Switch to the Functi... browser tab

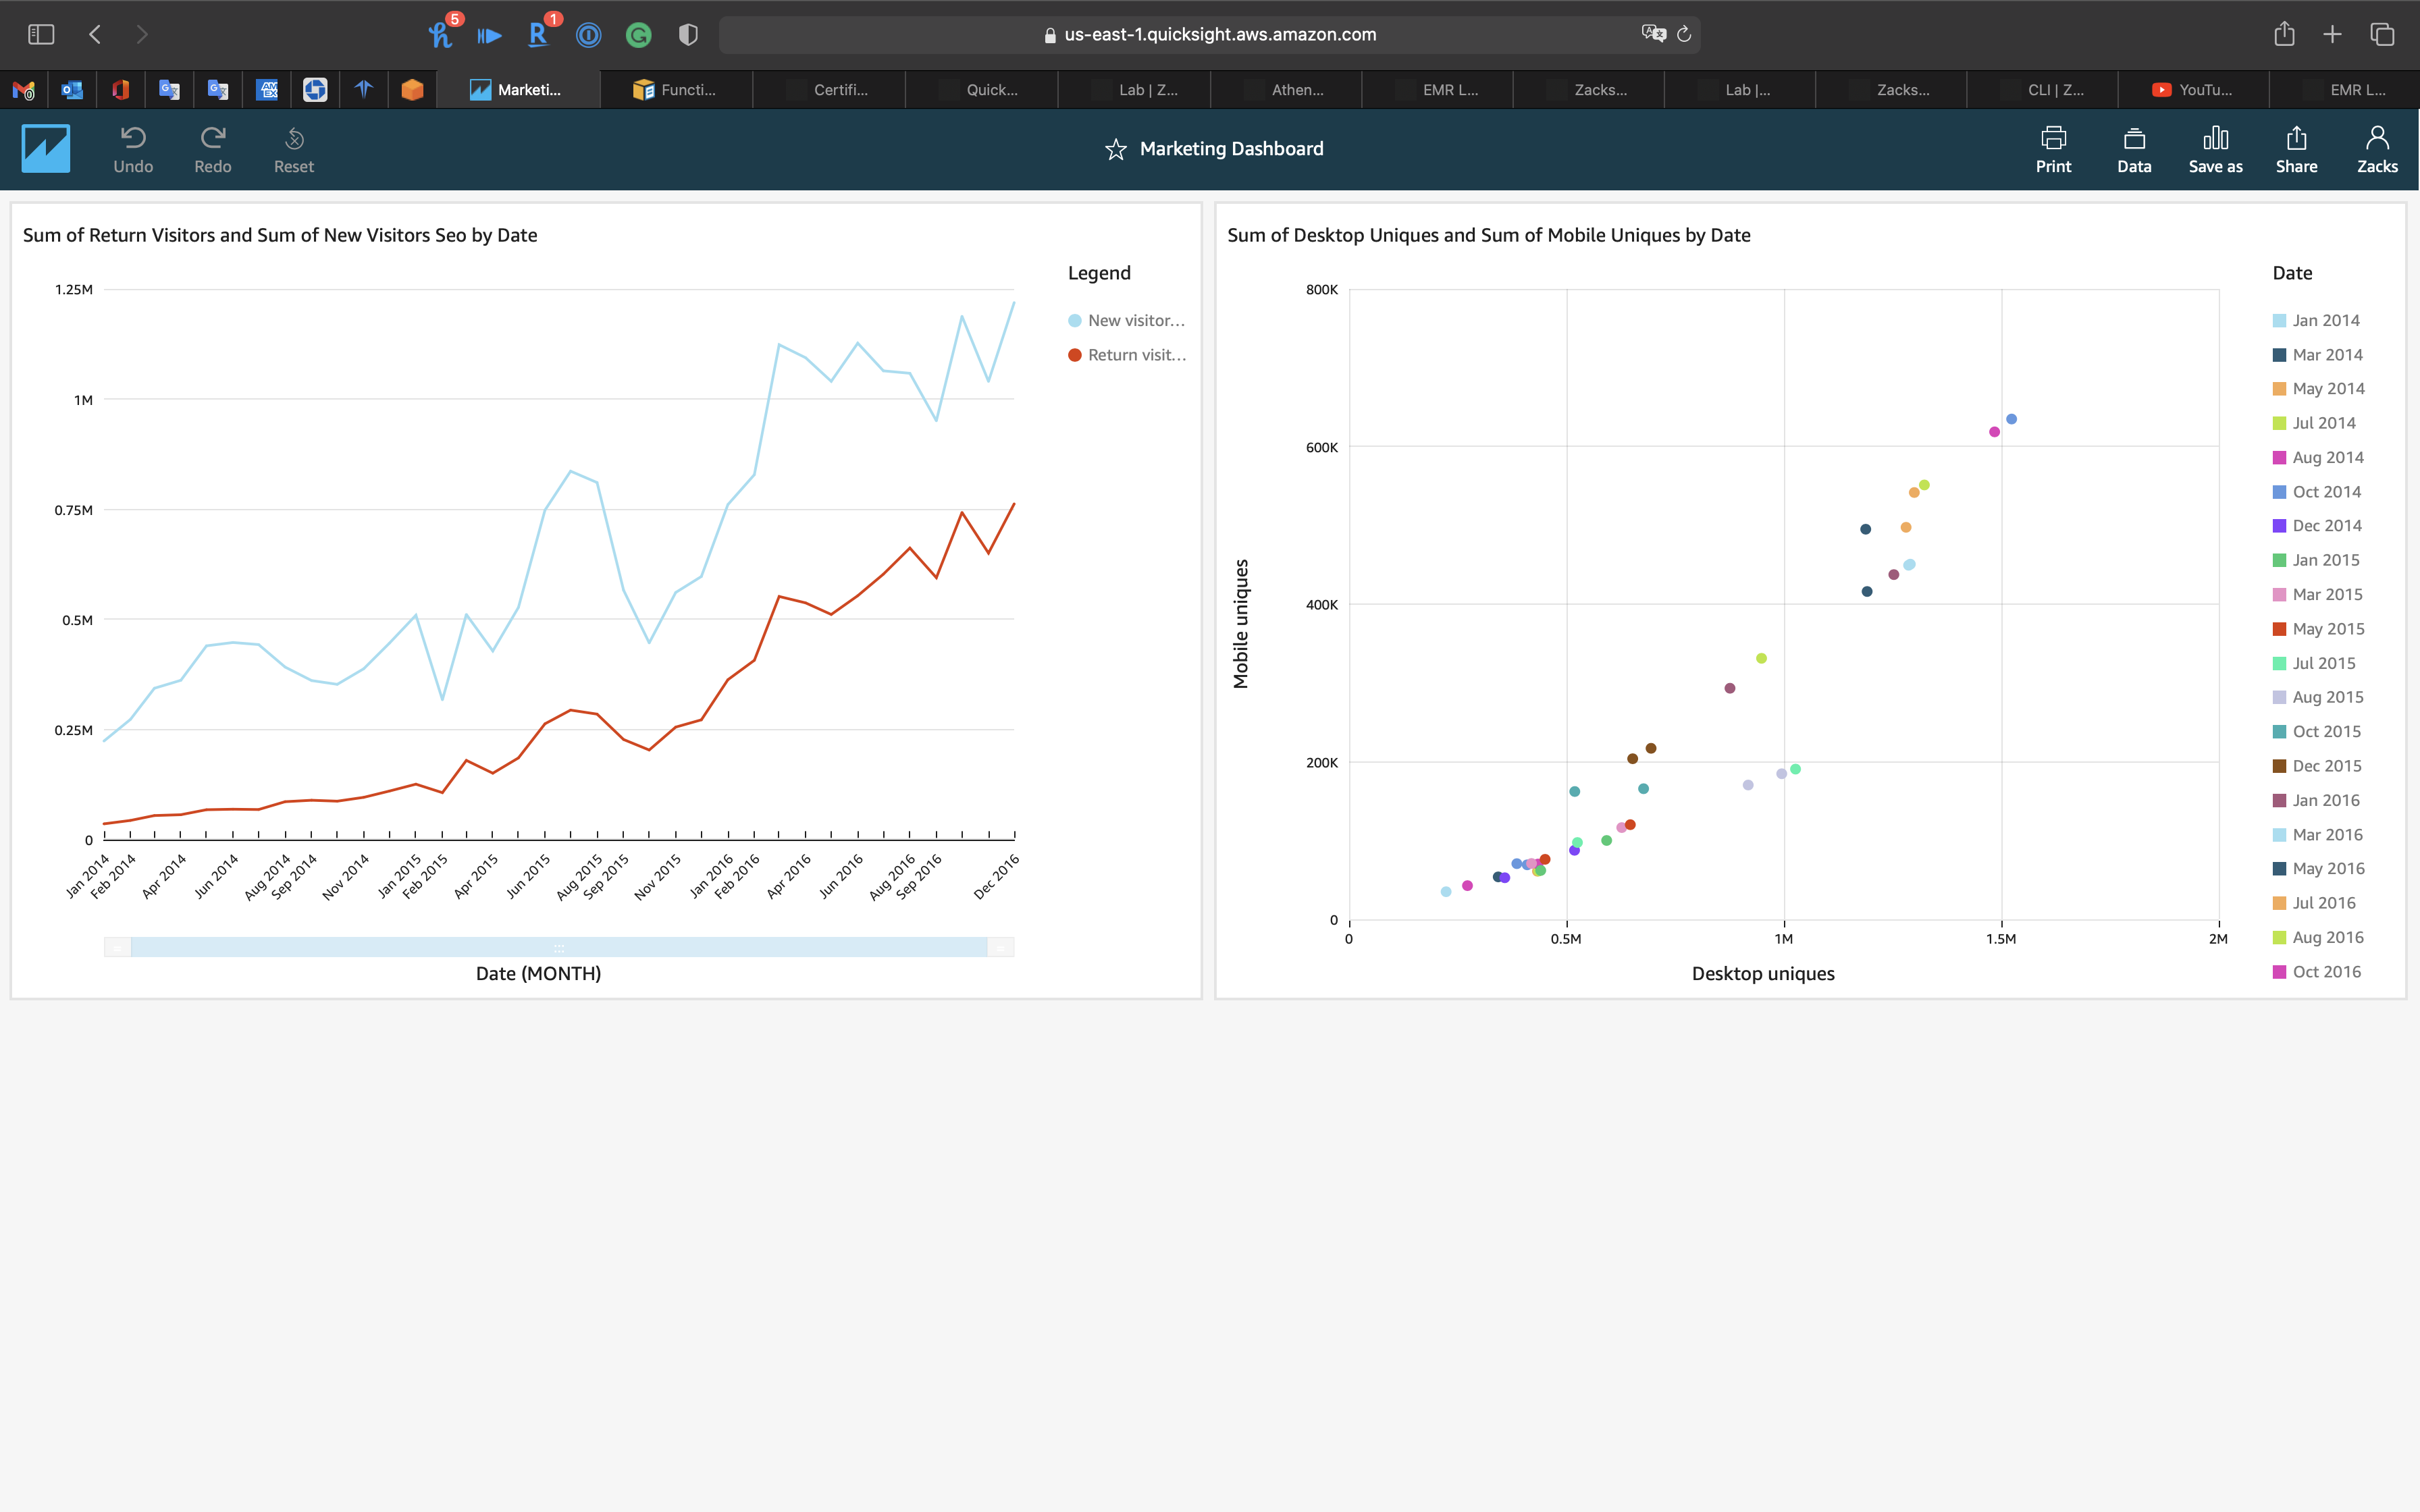pyautogui.click(x=676, y=90)
